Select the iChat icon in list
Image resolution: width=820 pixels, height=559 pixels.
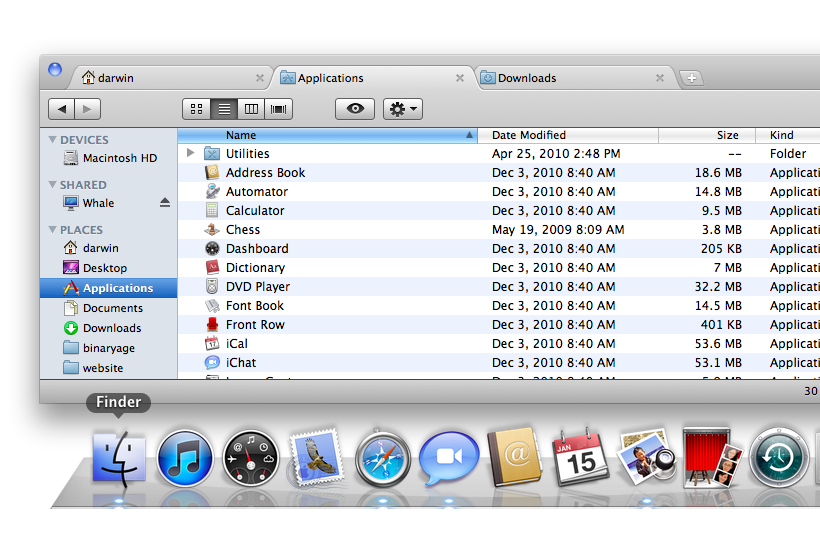[212, 362]
